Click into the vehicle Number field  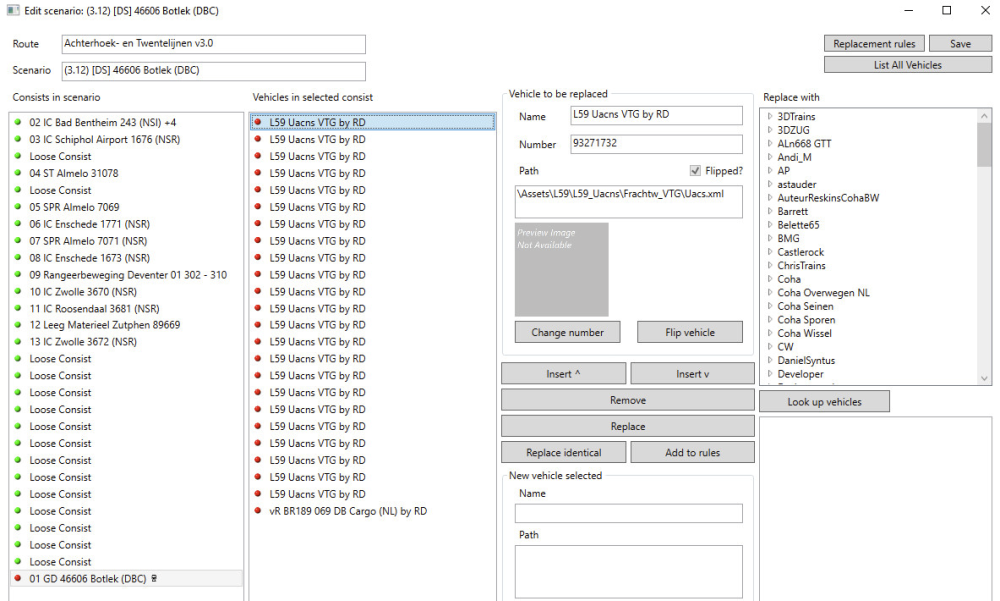click(x=656, y=144)
